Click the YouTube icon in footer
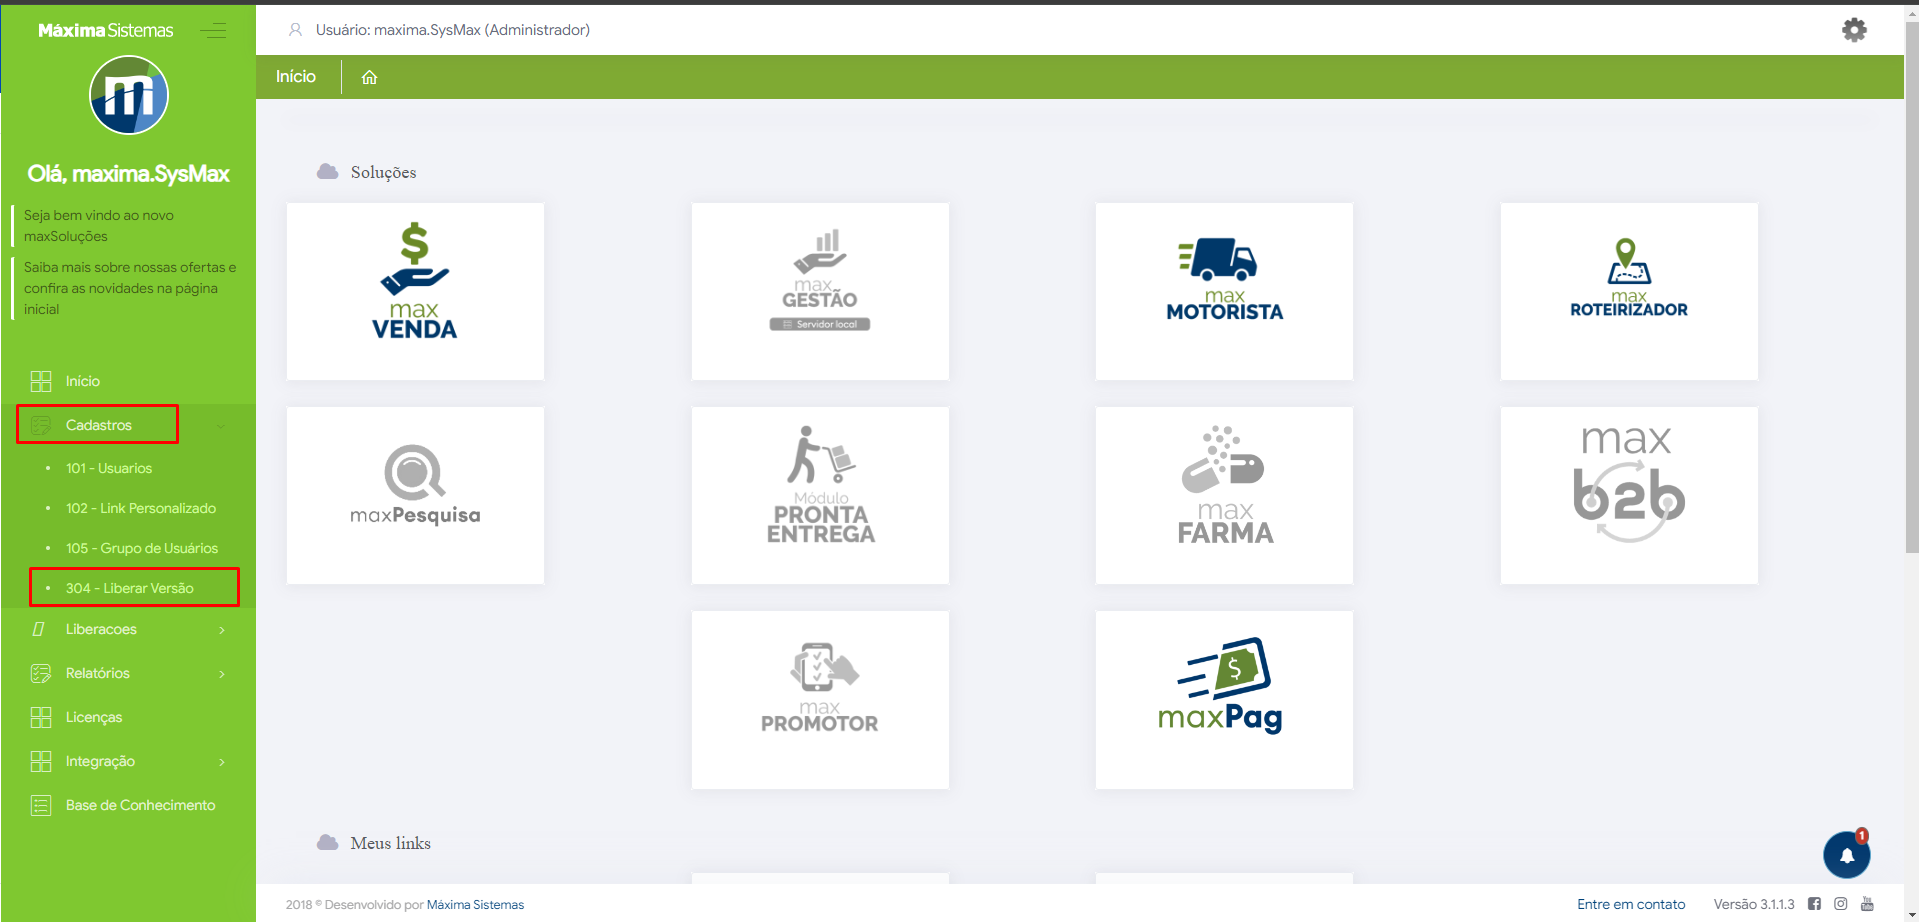The image size is (1919, 922). point(1867,904)
